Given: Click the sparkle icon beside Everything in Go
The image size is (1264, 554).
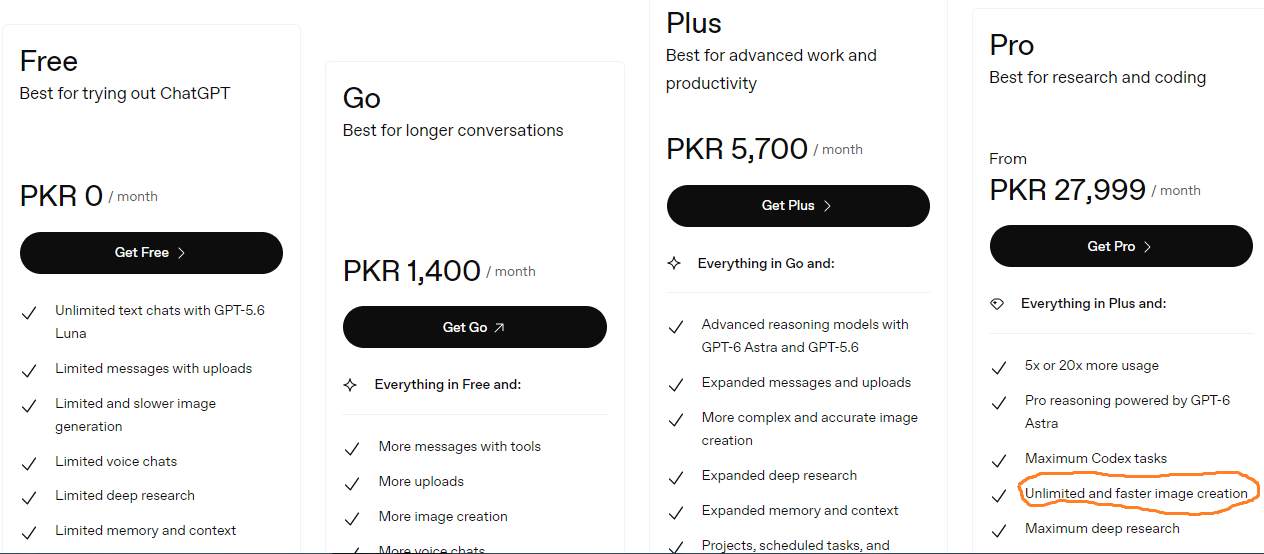Looking at the screenshot, I should pos(674,263).
